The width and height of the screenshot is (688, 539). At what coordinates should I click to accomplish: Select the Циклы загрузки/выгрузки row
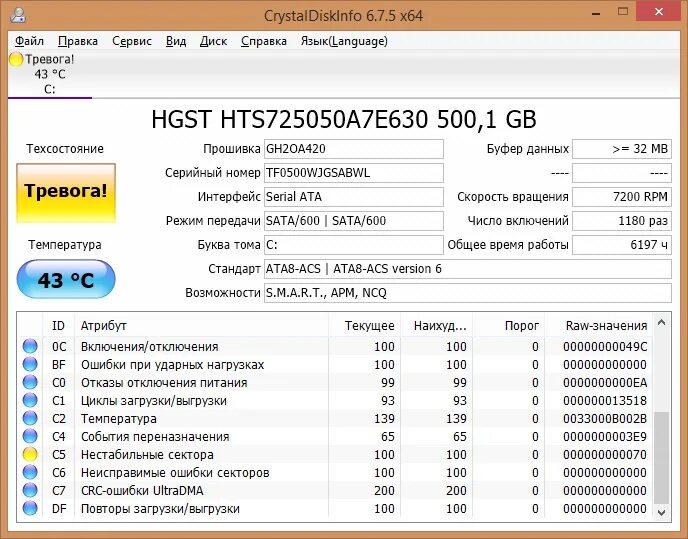335,400
